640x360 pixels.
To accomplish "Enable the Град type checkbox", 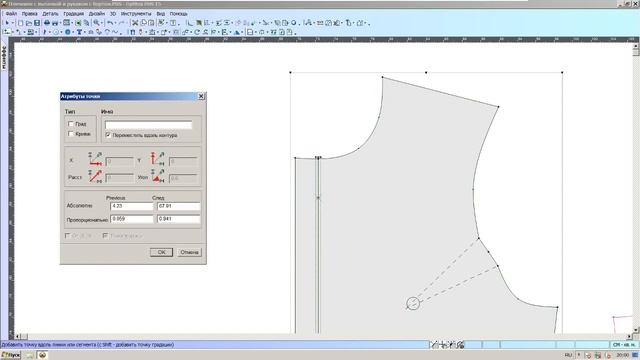I will coord(71,123).
